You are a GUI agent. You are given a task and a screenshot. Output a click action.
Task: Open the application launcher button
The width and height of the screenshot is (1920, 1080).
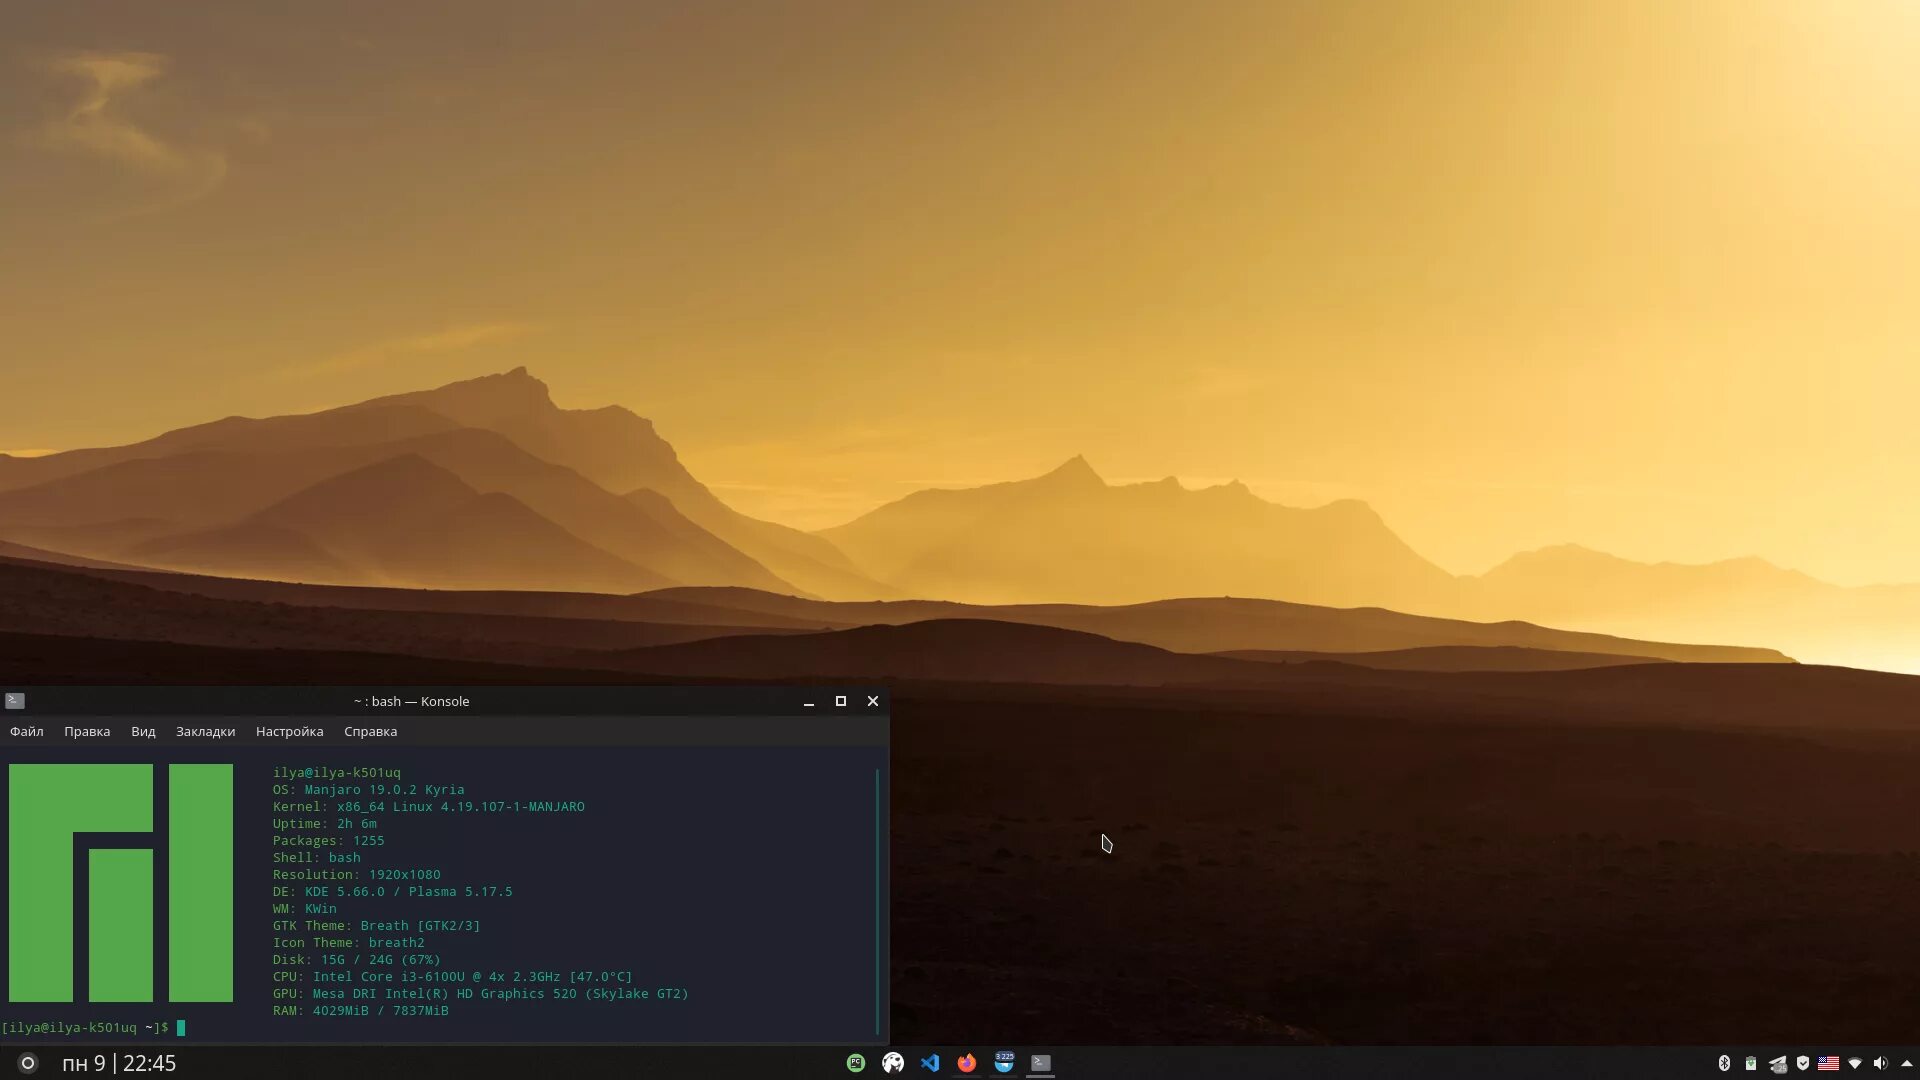click(x=28, y=1063)
